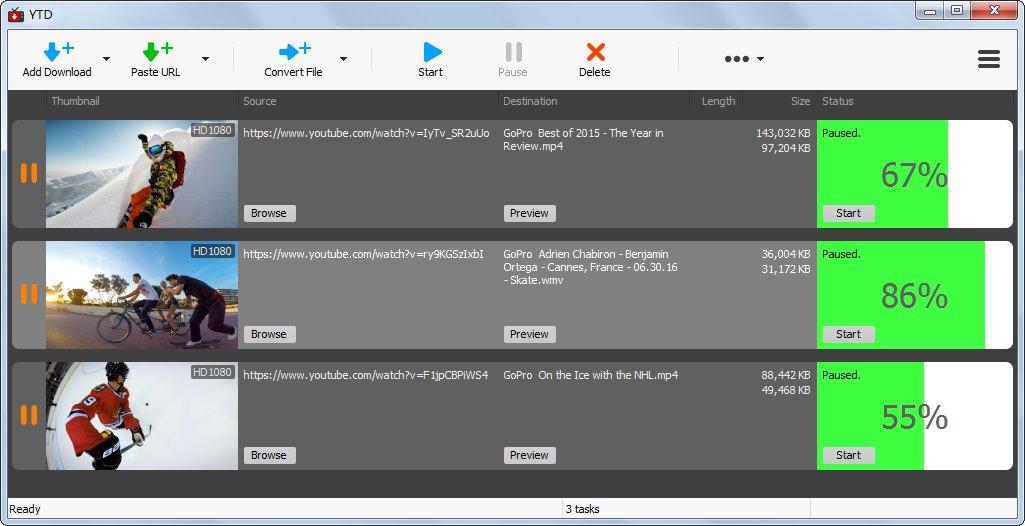The image size is (1025, 526).
Task: Minimize the YTD window
Action: pyautogui.click(x=929, y=10)
